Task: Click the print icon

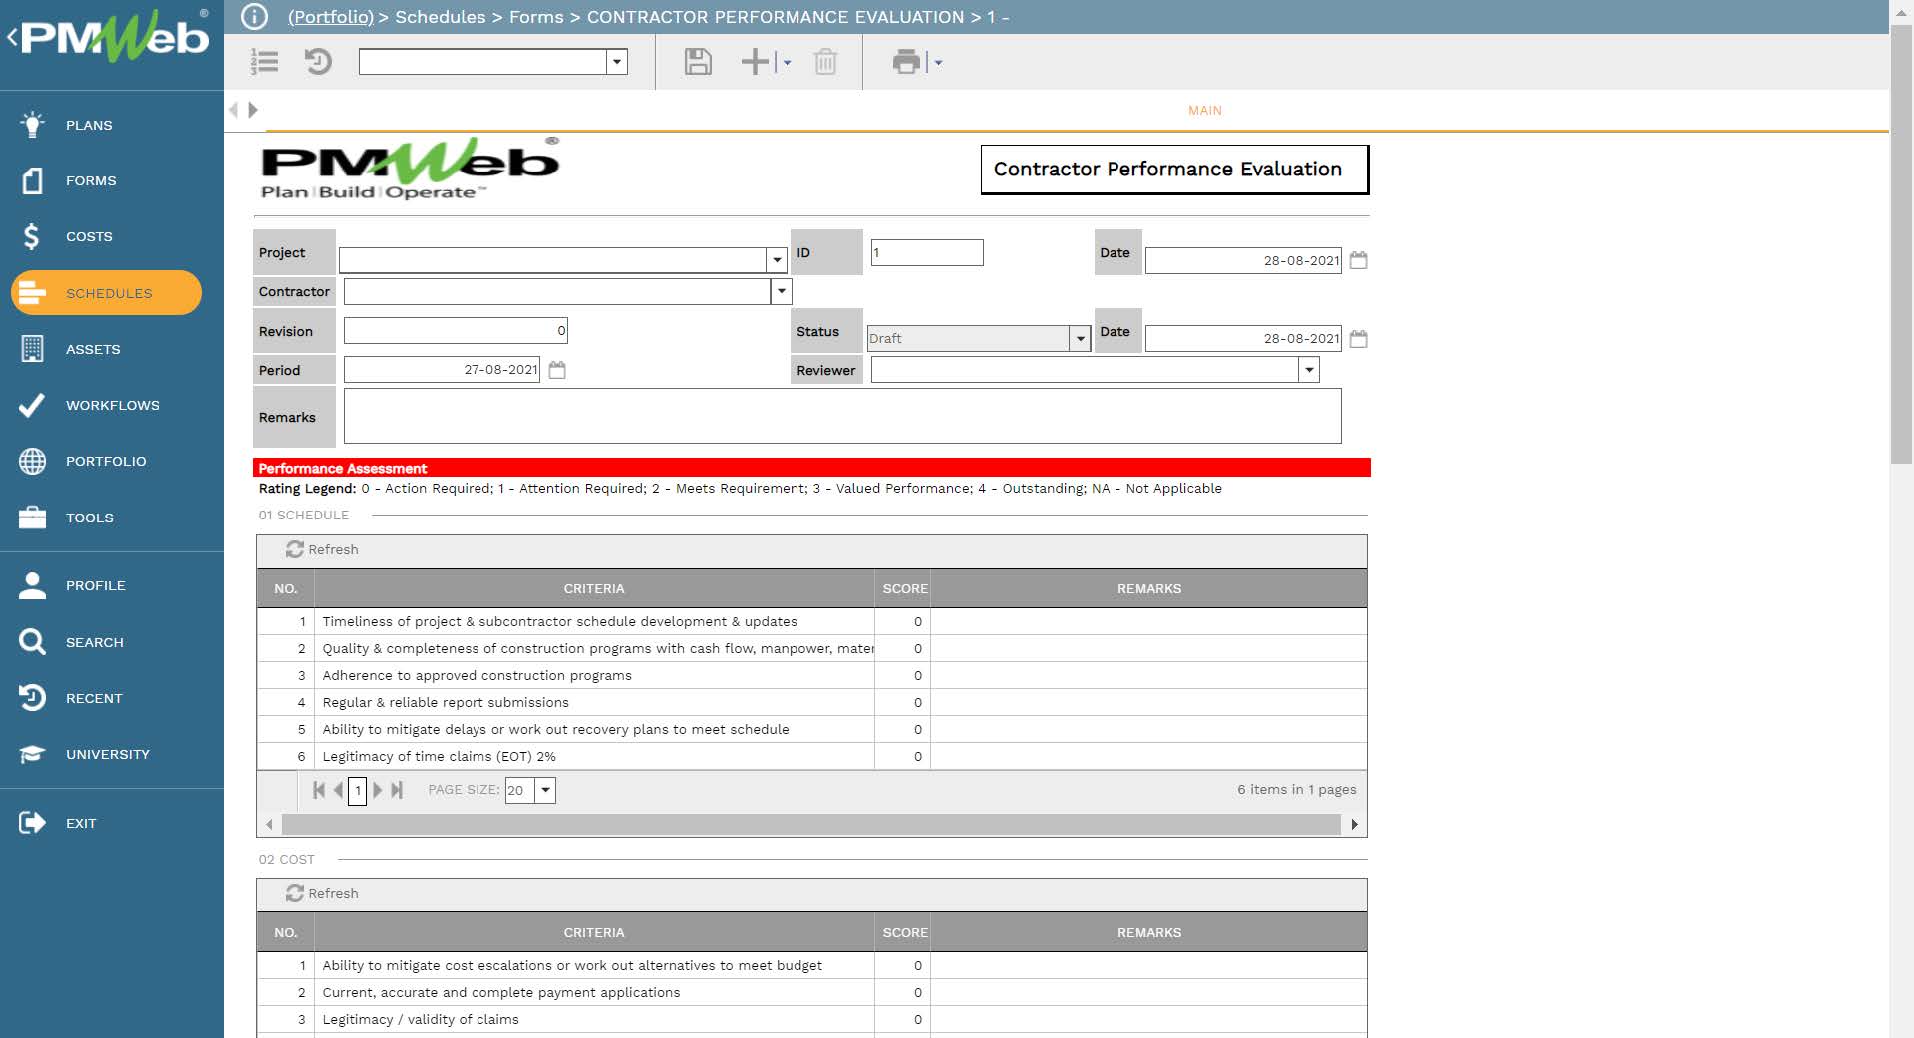Action: 906,62
